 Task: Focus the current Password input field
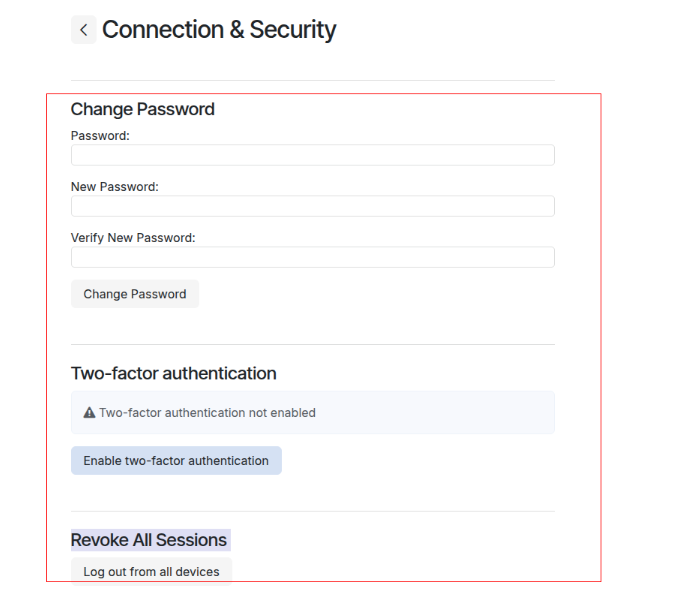pyautogui.click(x=312, y=155)
